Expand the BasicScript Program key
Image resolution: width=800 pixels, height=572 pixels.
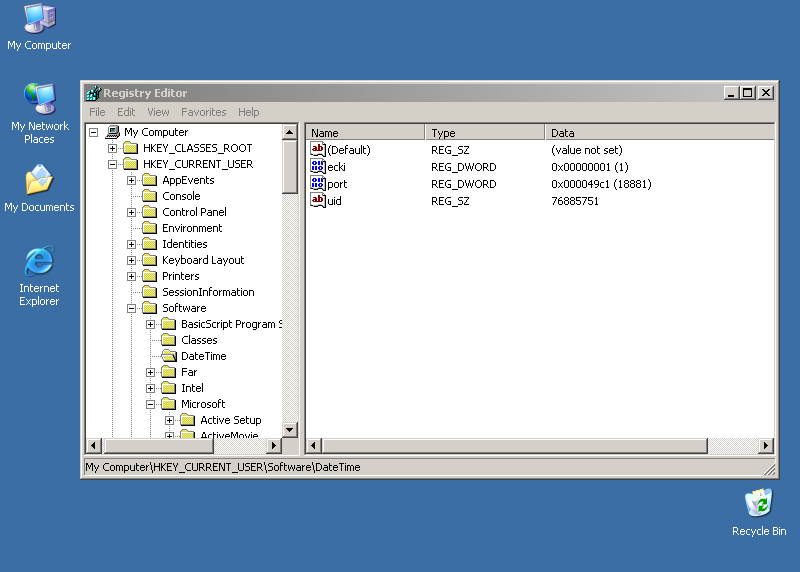[x=151, y=325]
